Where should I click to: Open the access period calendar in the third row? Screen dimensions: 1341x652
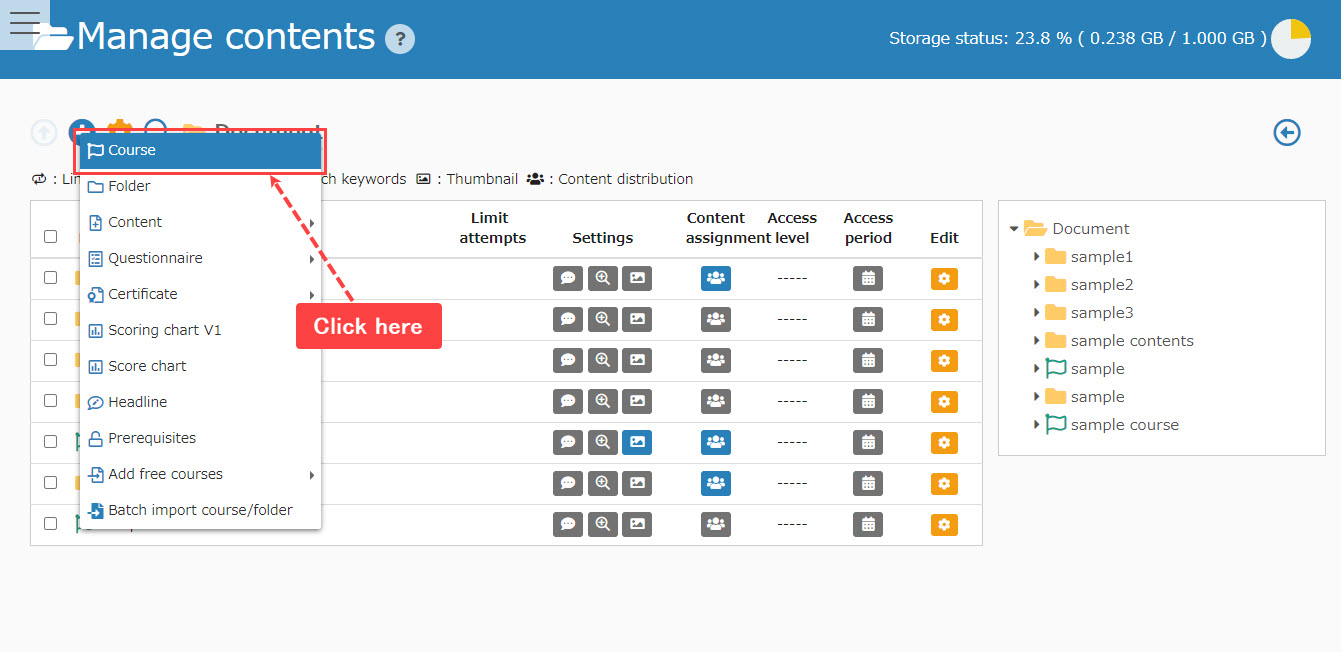click(x=868, y=361)
